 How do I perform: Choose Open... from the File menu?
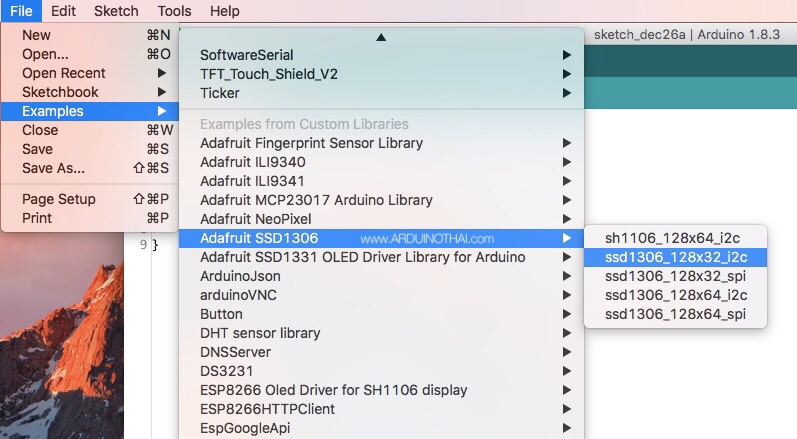tap(90, 54)
